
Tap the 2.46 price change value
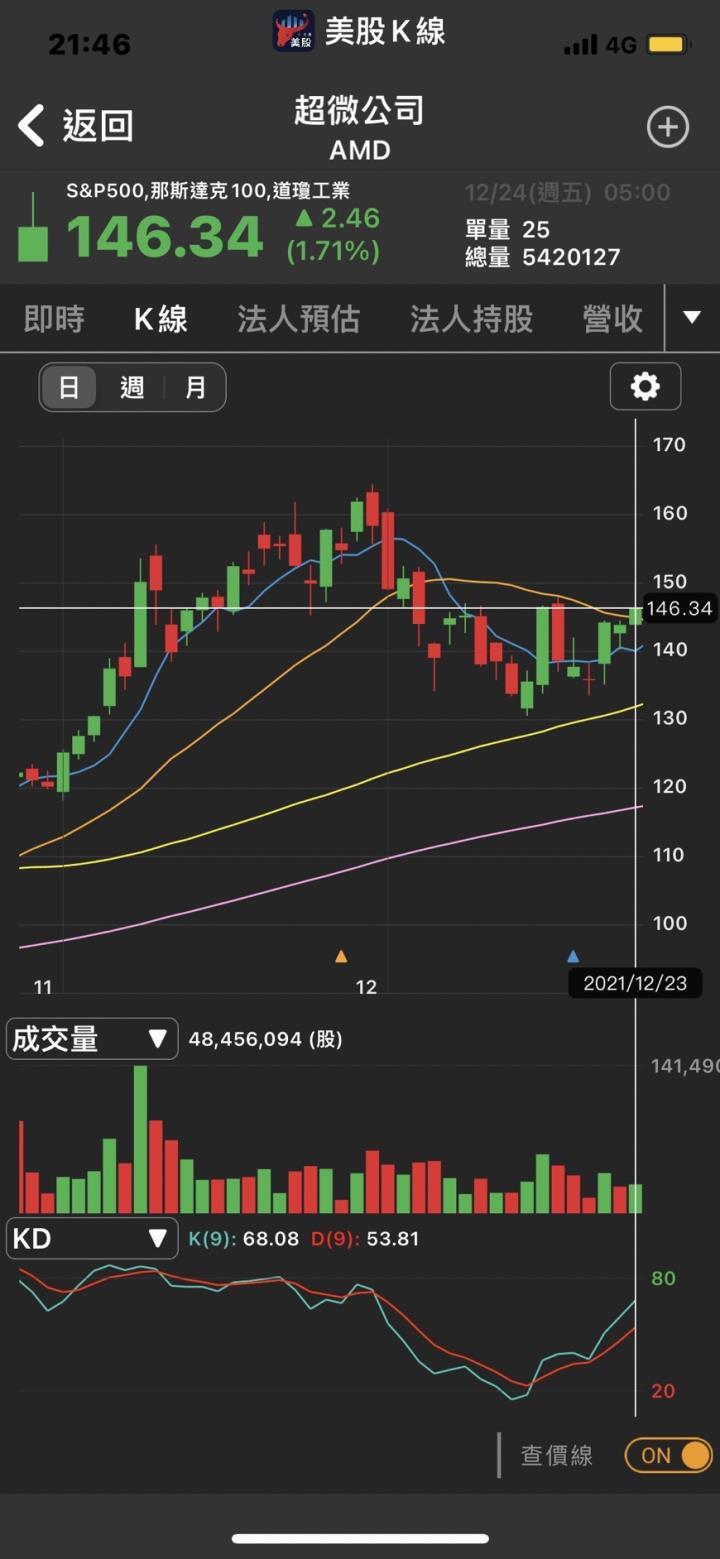point(338,218)
